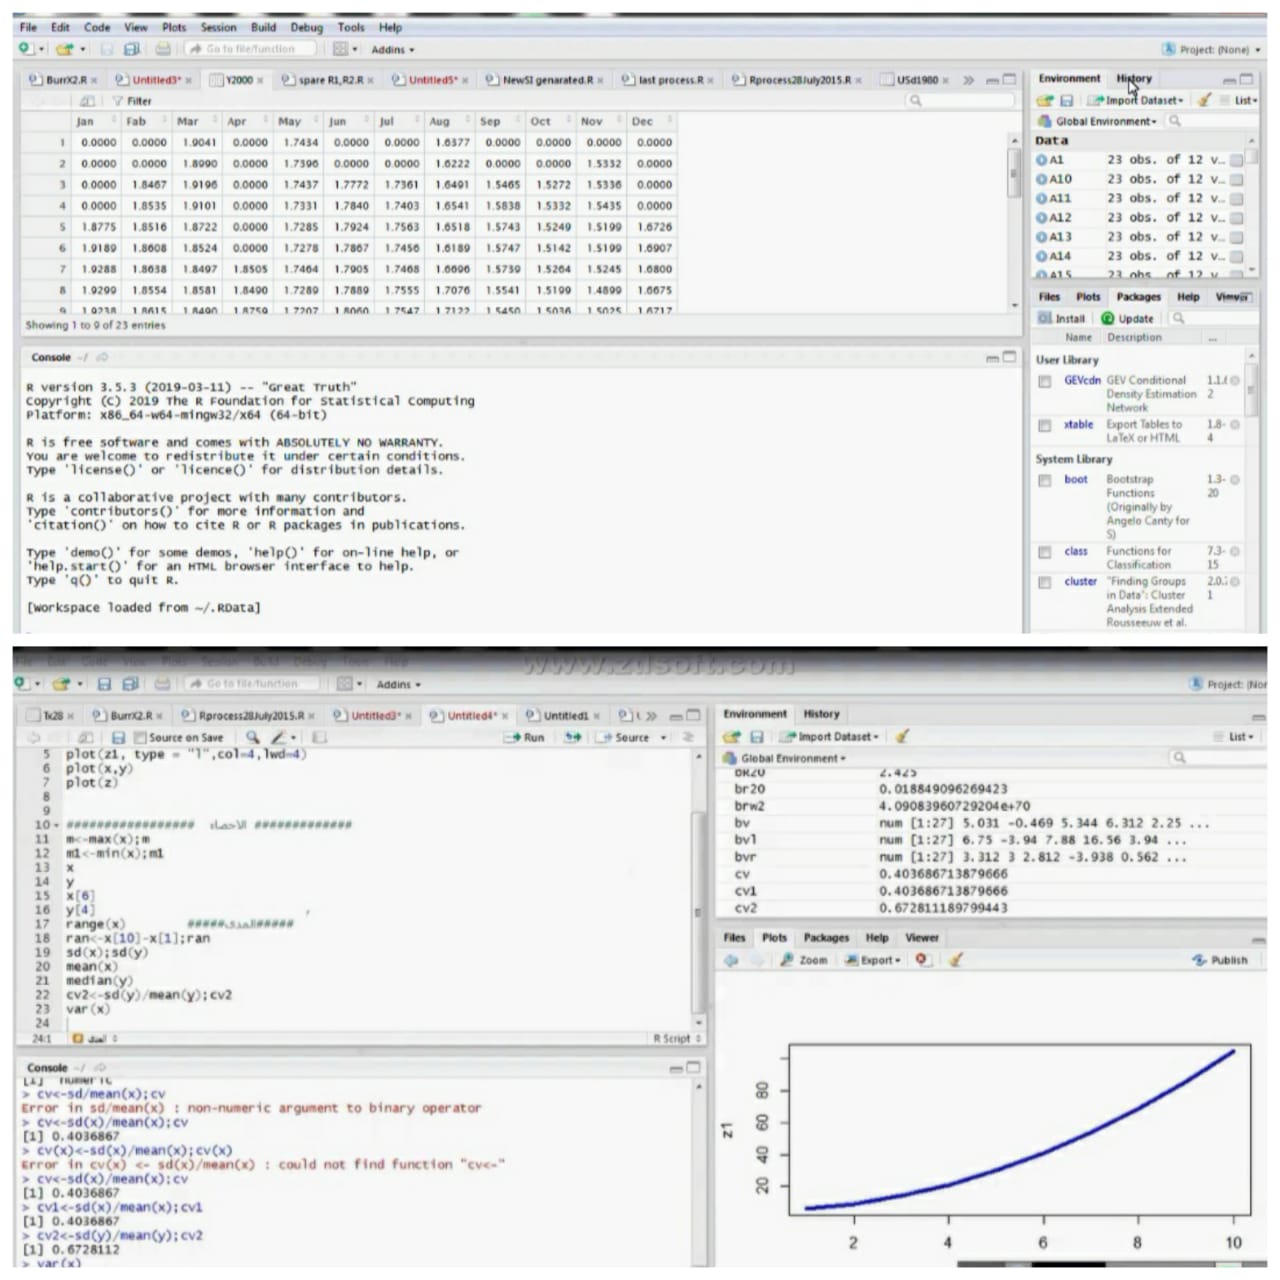1280x1280 pixels.
Task: Expand the A1 data frame blue arrow icon
Action: coord(1041,160)
